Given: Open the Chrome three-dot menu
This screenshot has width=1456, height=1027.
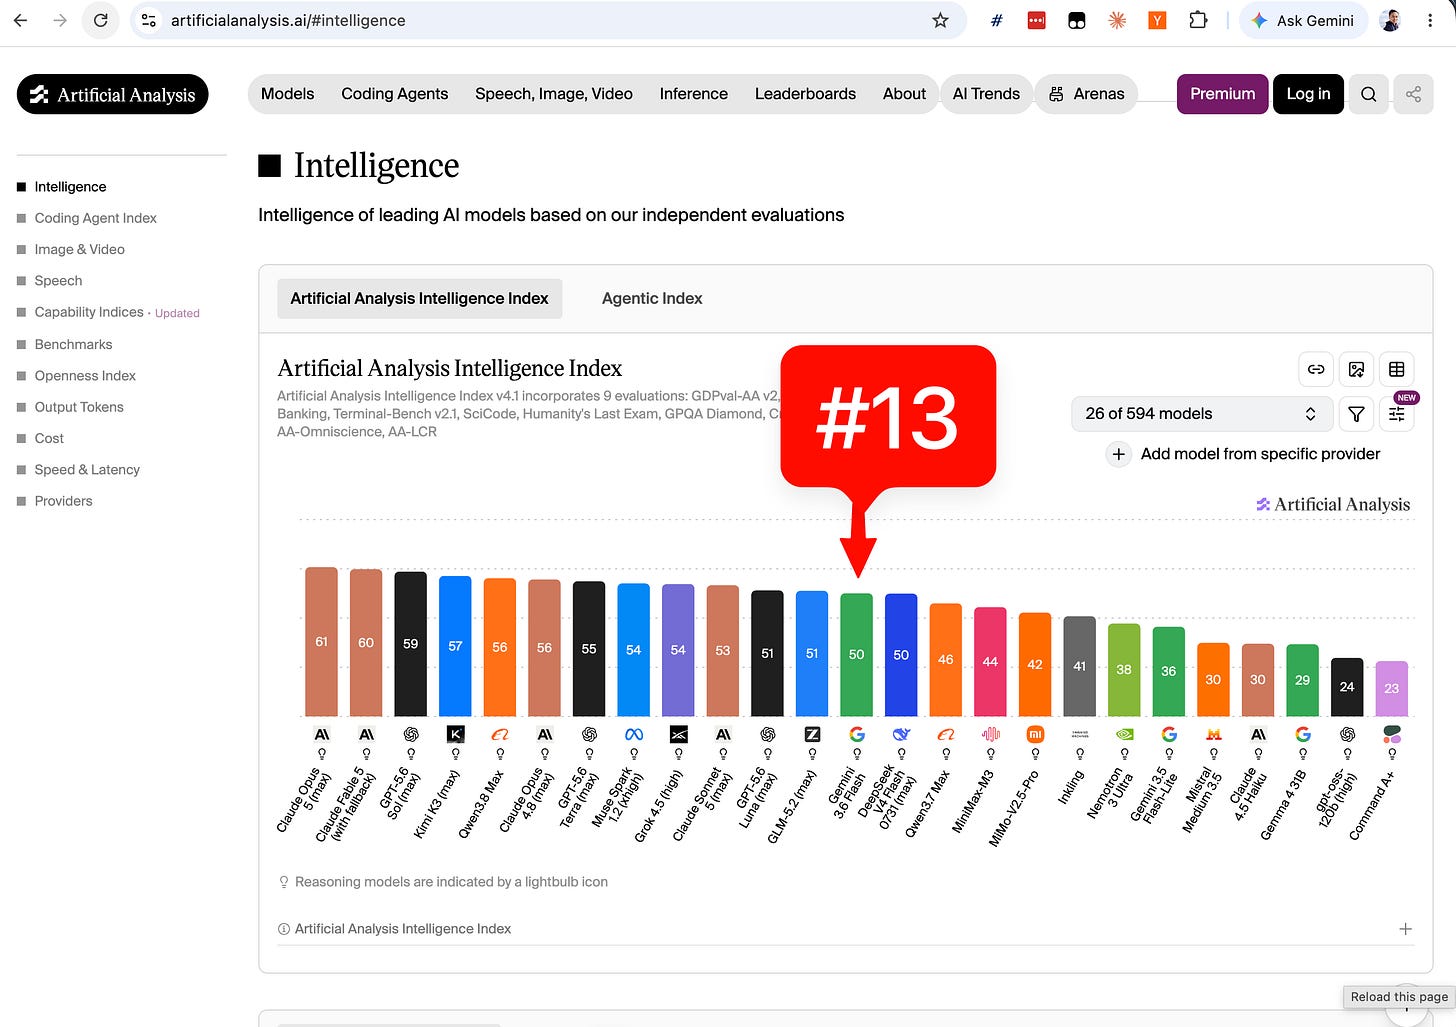Looking at the screenshot, I should [x=1430, y=20].
